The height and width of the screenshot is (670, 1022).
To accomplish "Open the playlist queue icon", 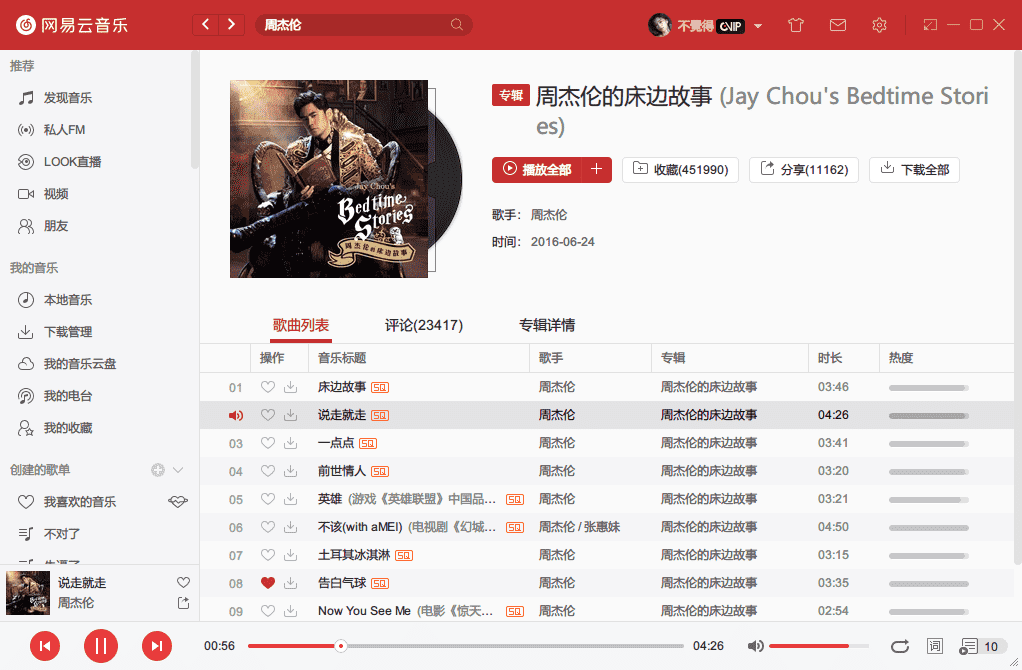I will [969, 646].
